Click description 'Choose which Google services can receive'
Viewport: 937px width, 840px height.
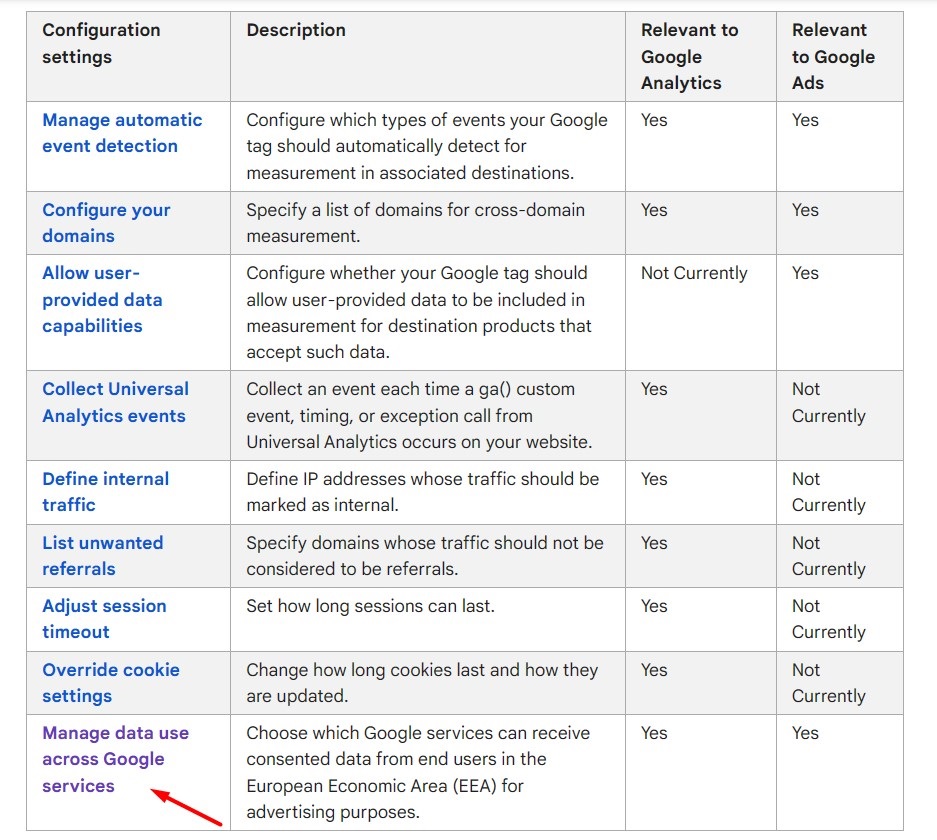[x=418, y=772]
